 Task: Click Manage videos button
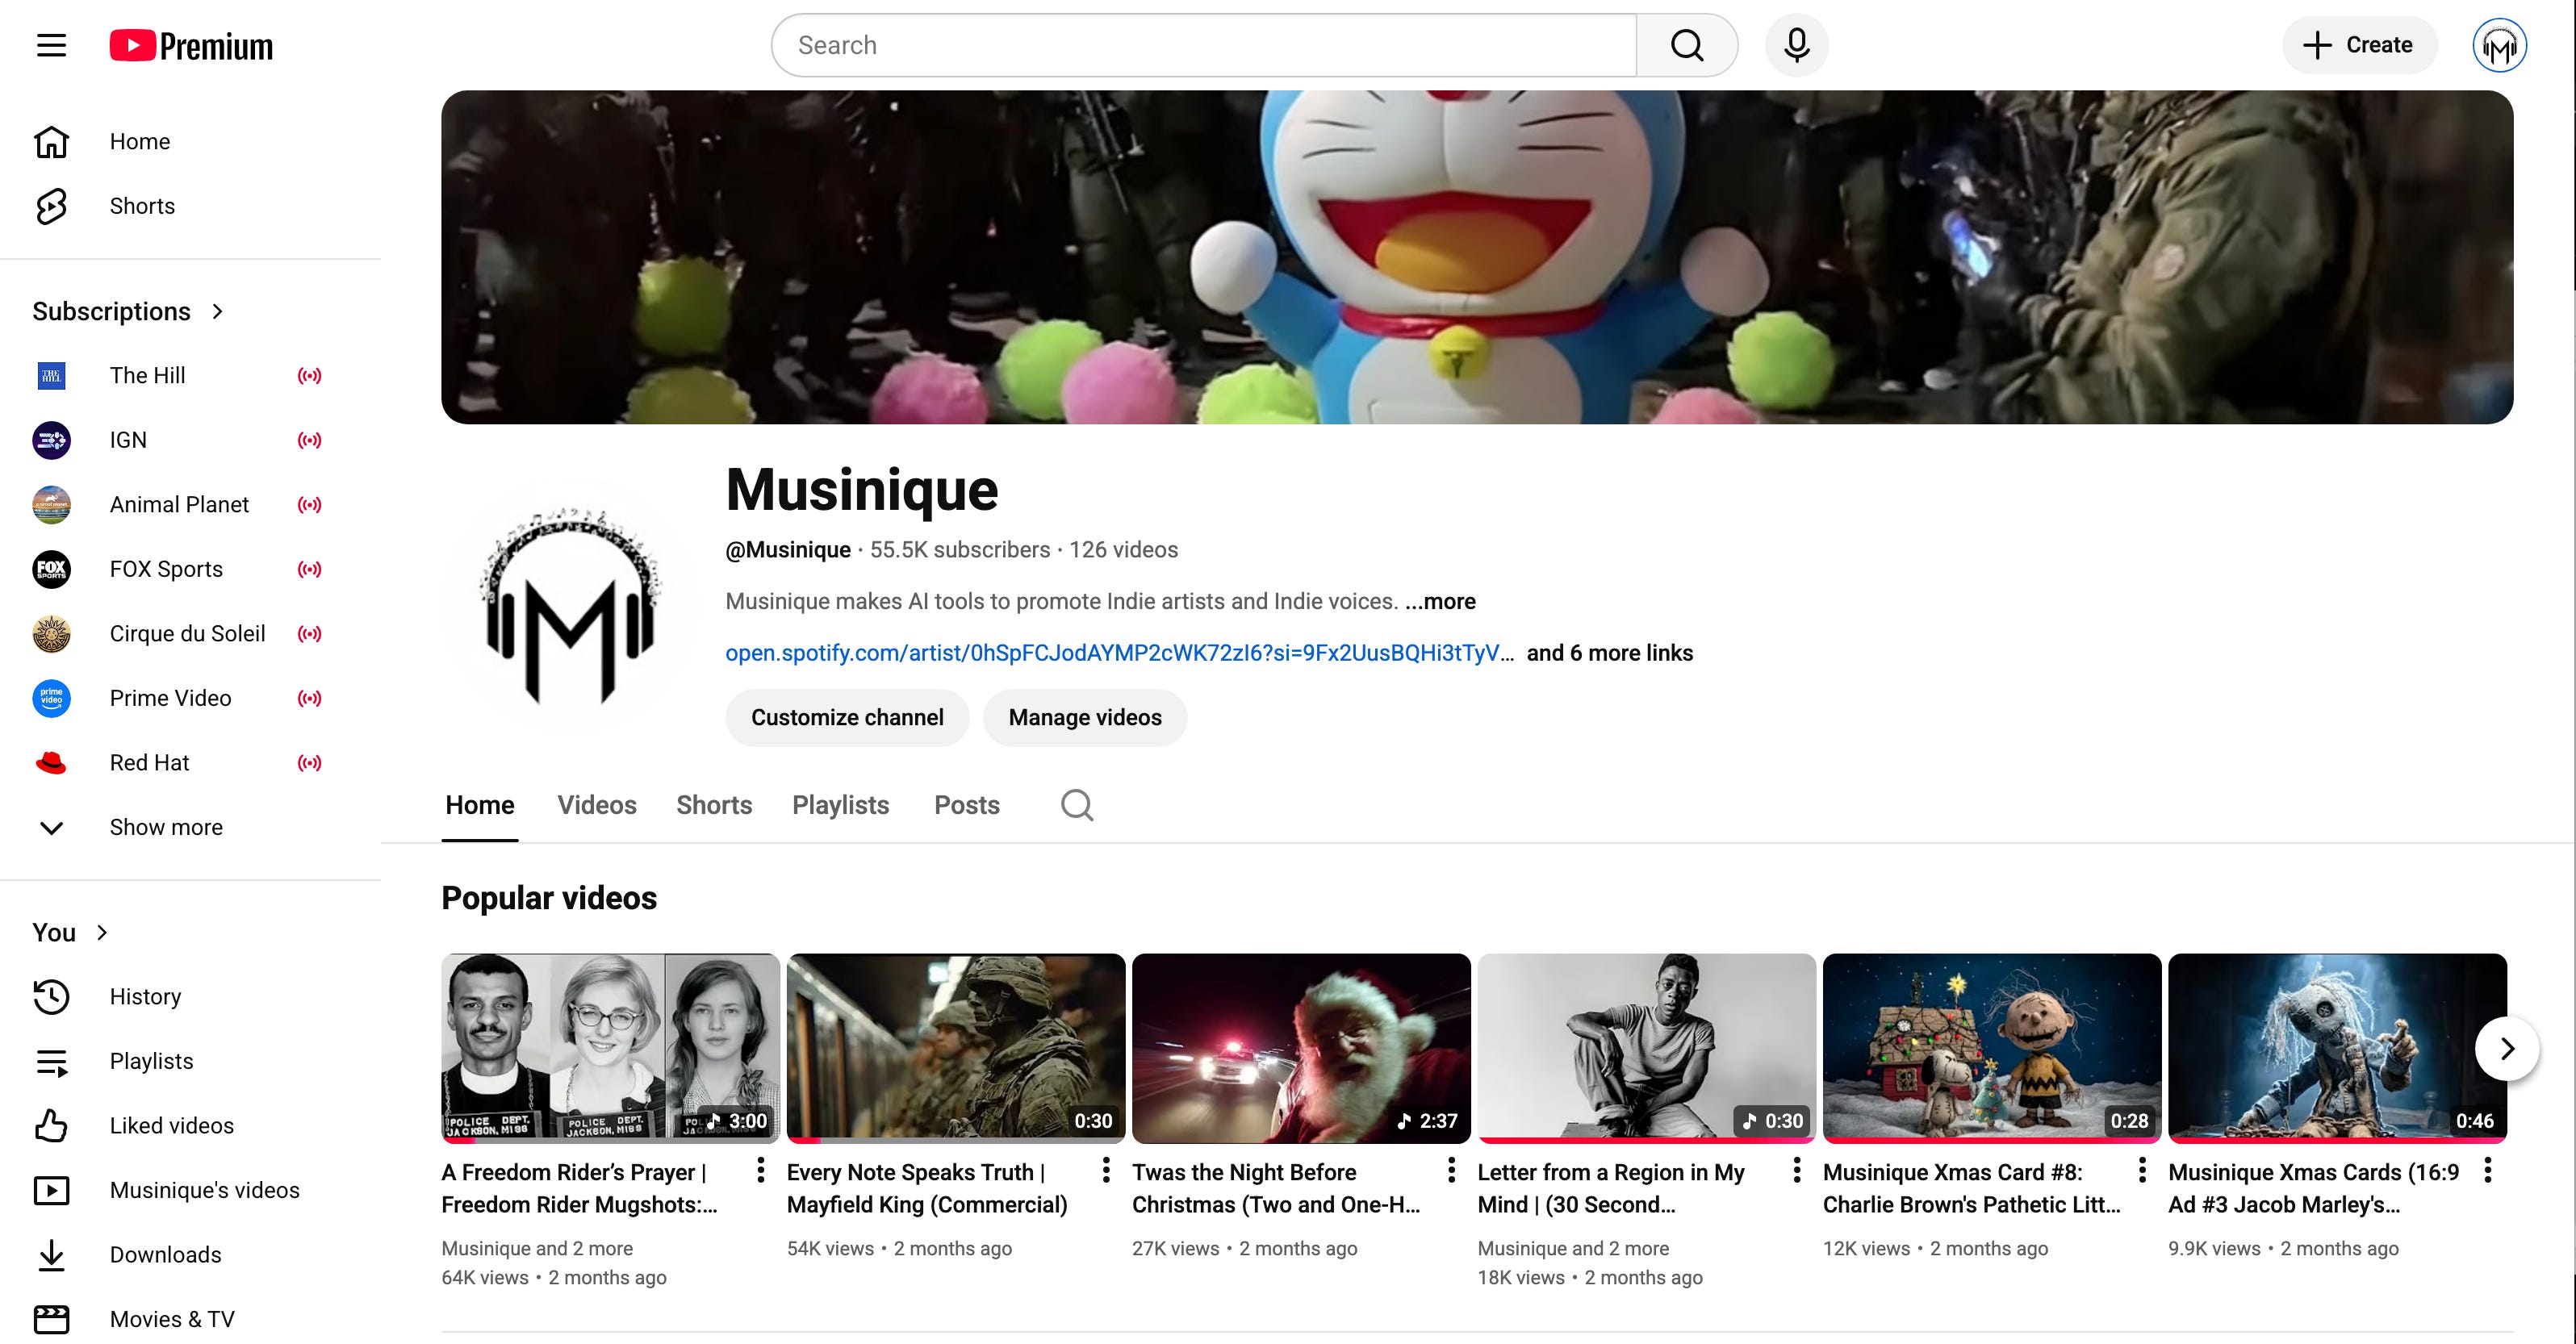pos(1084,717)
